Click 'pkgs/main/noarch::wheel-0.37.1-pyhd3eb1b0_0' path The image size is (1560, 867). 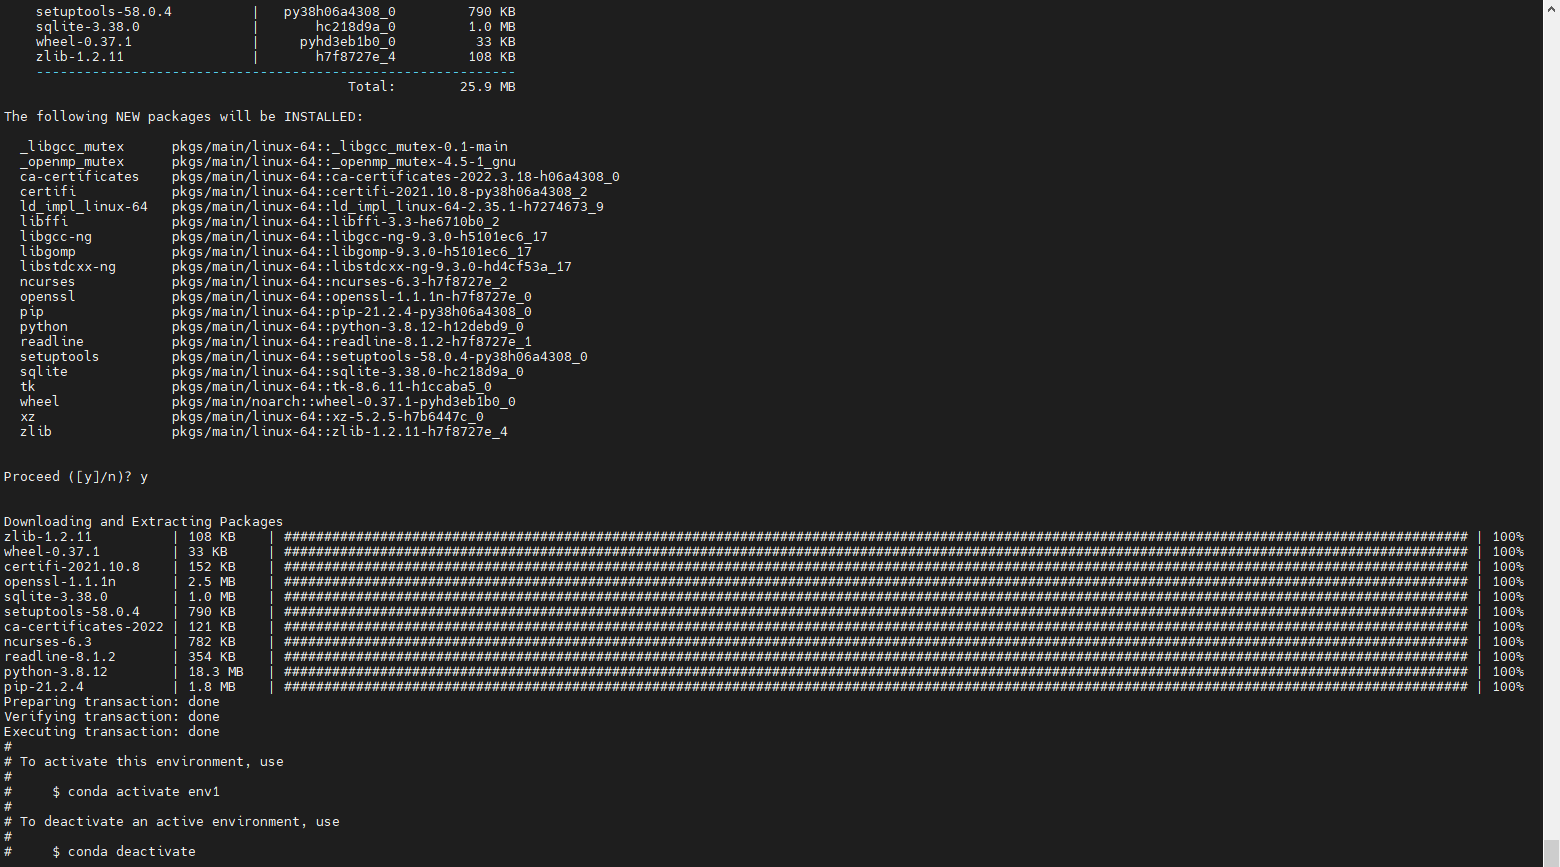(x=344, y=402)
